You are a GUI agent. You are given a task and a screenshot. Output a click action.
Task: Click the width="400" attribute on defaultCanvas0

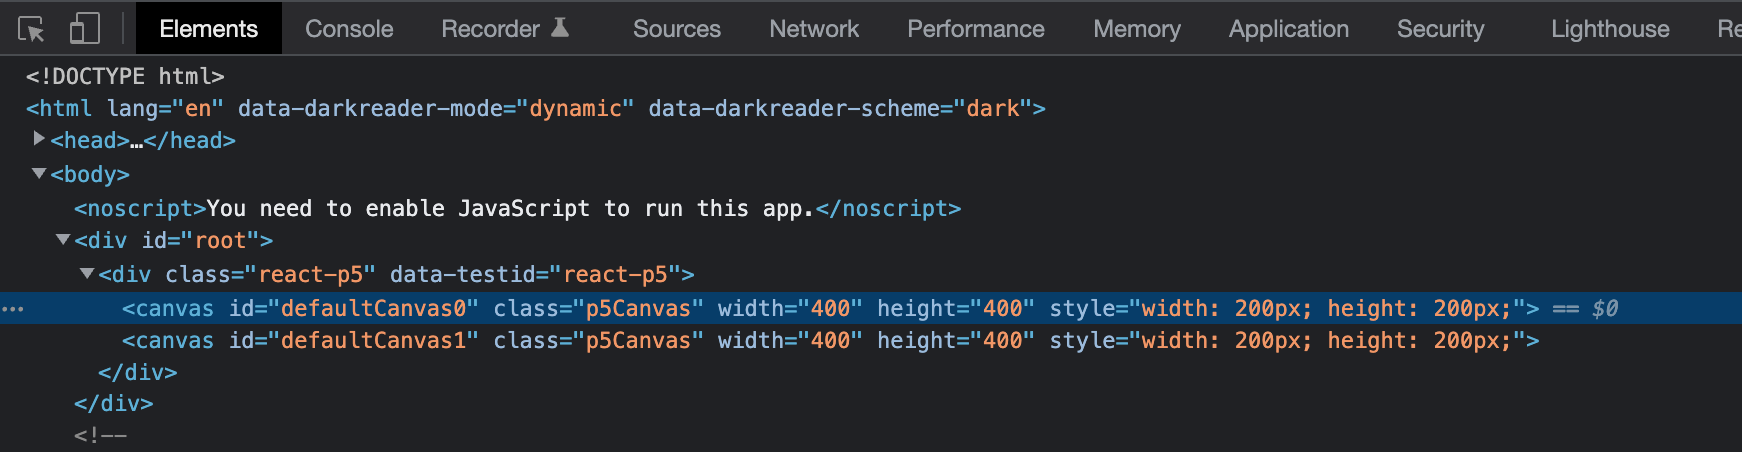[x=790, y=308]
